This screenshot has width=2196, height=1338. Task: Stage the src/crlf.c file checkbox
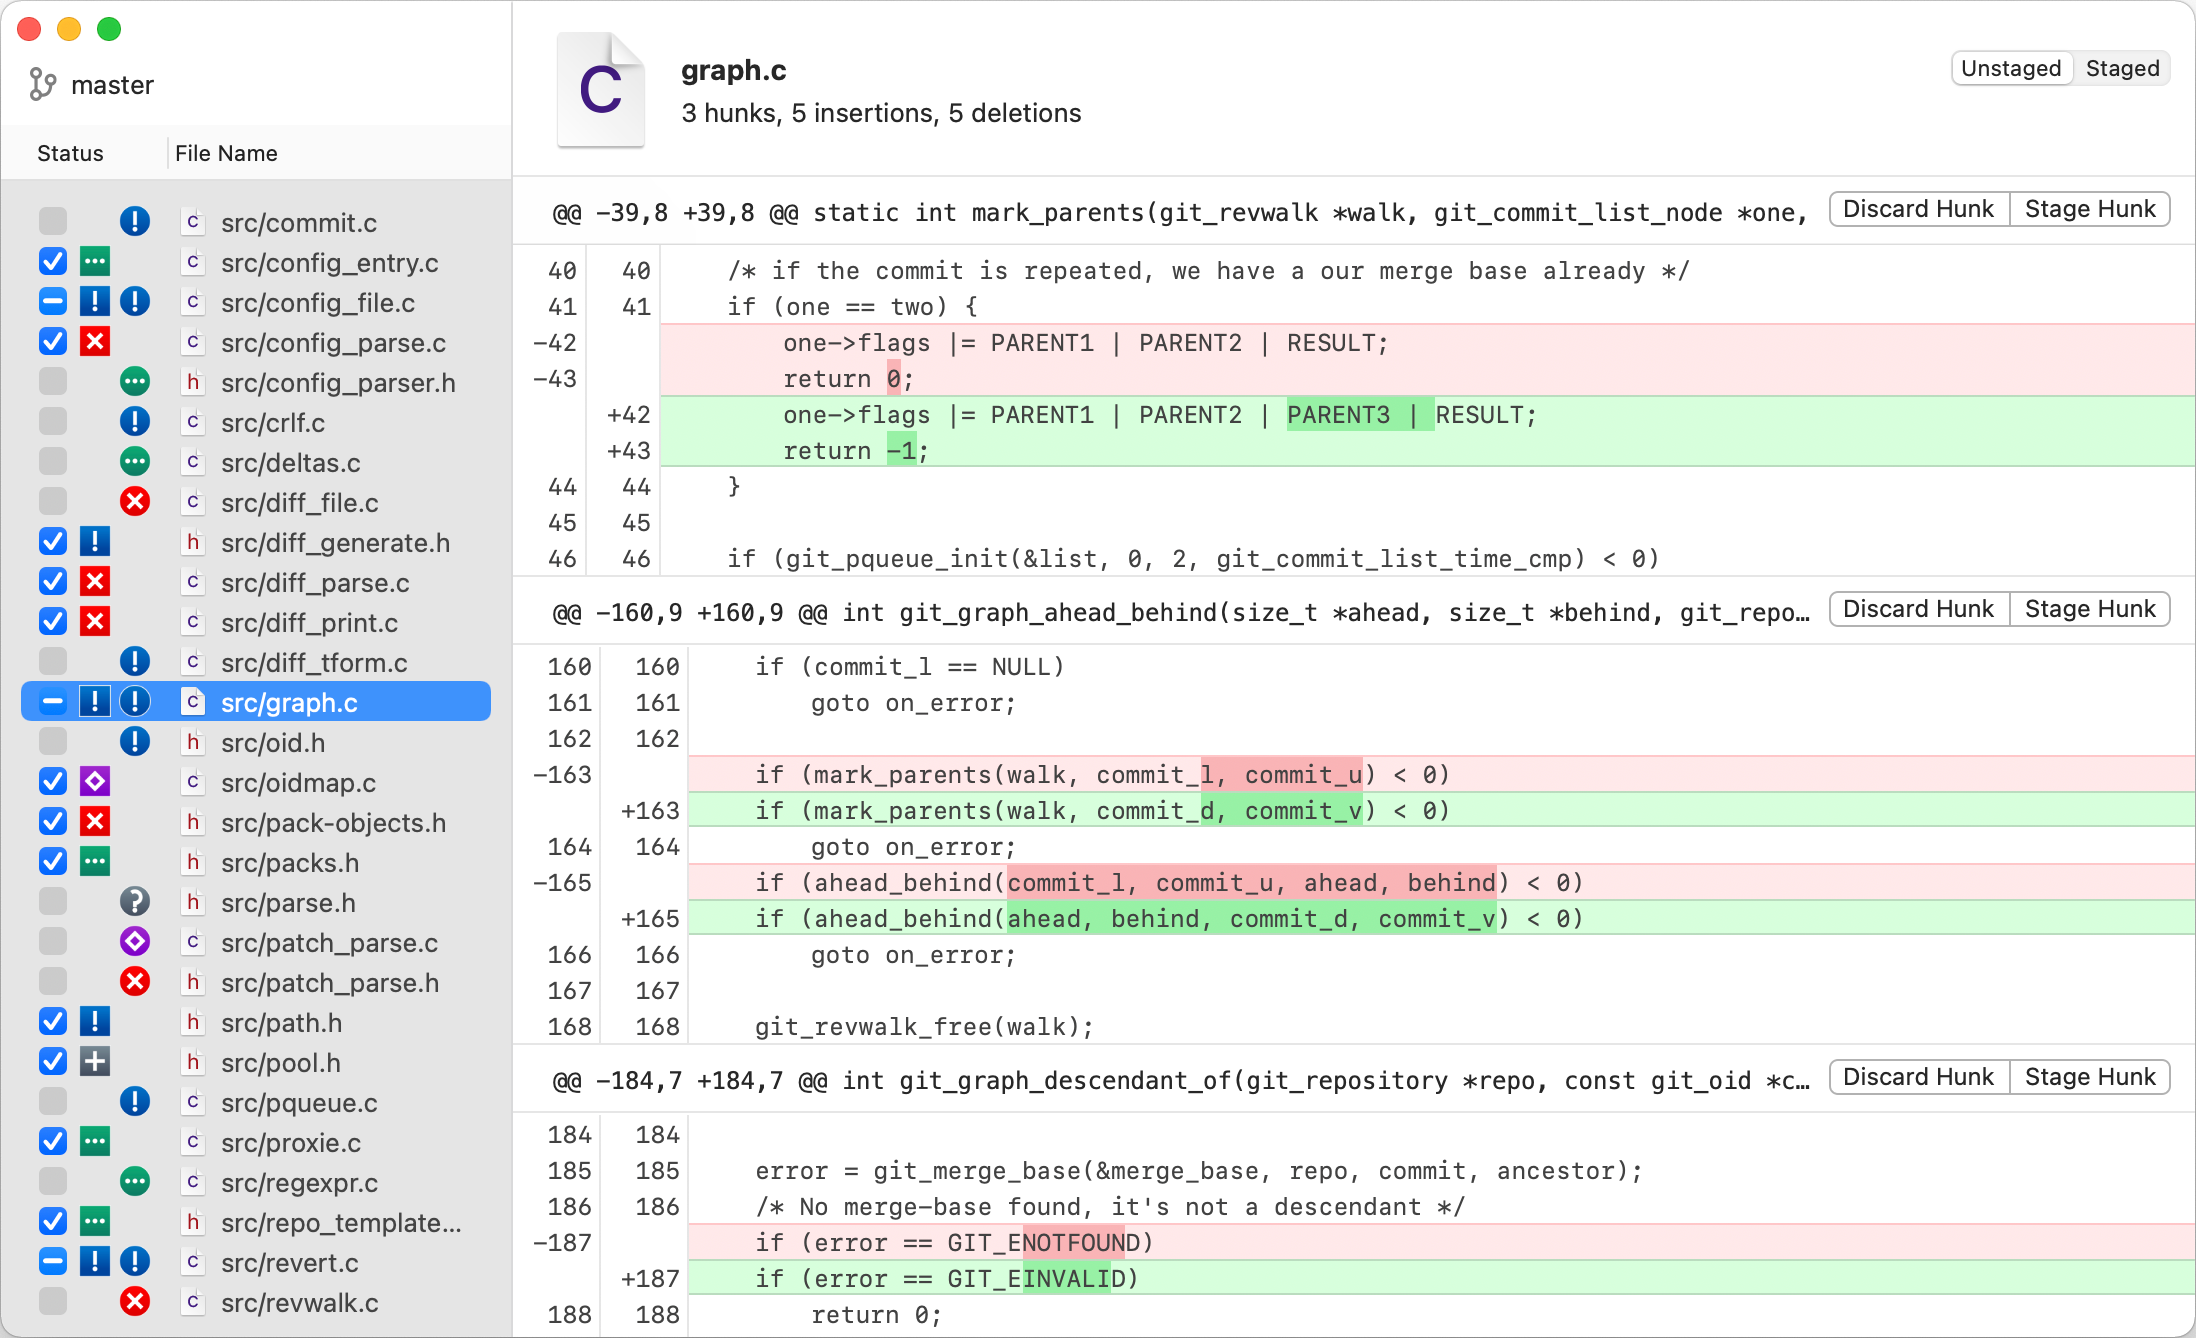[x=53, y=422]
